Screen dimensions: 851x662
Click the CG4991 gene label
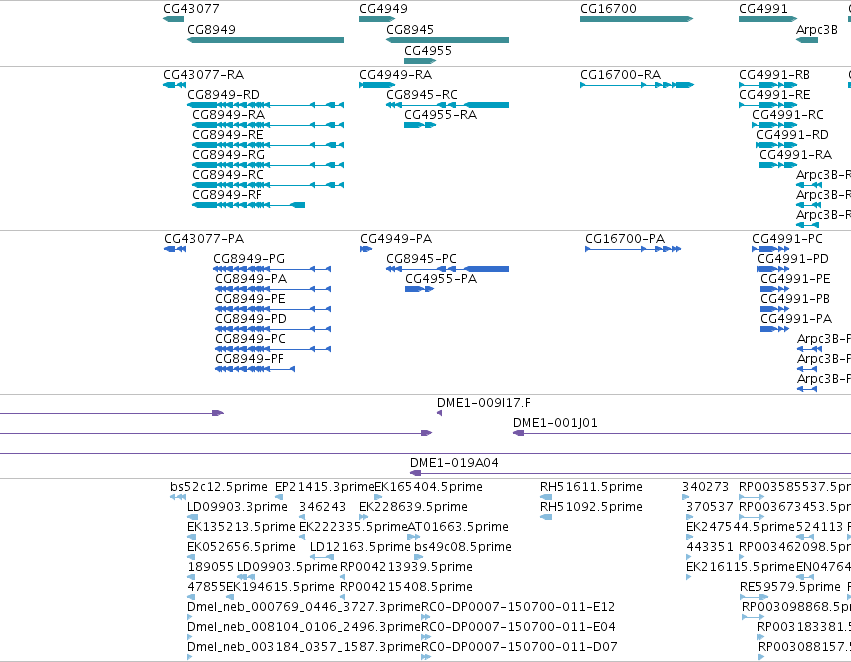tap(763, 9)
